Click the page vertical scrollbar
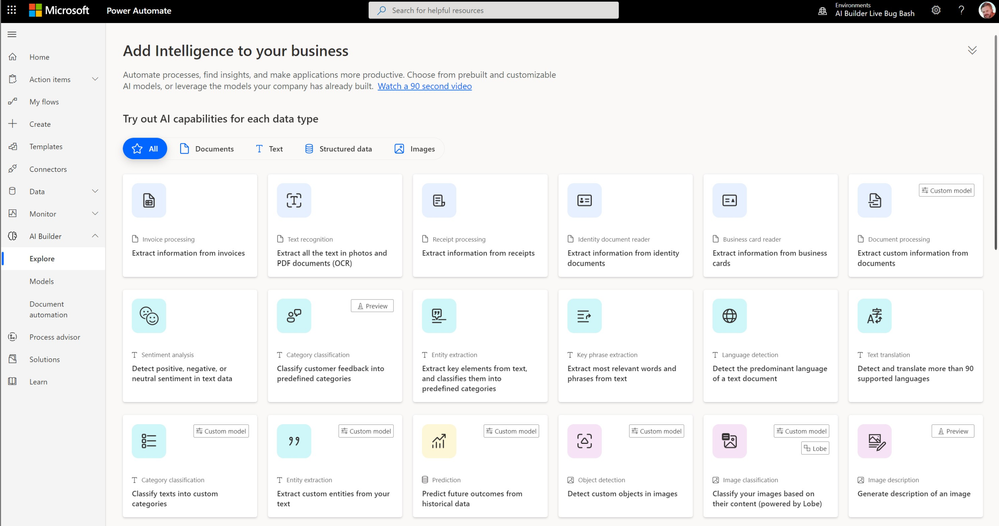 [x=995, y=140]
